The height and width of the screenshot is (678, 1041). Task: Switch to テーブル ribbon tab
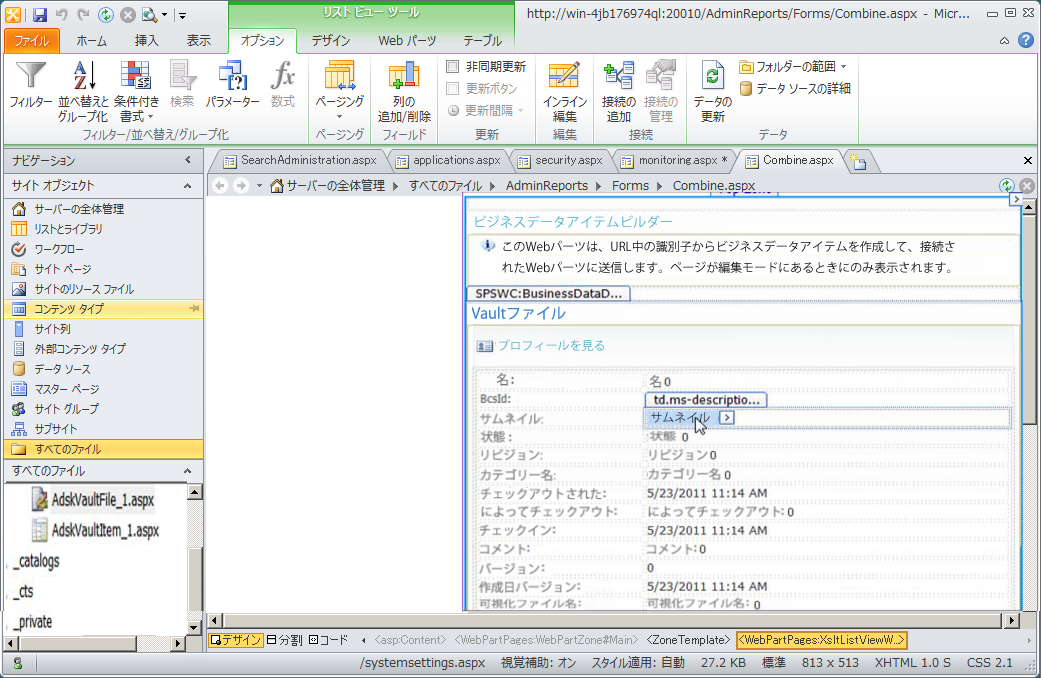click(483, 41)
